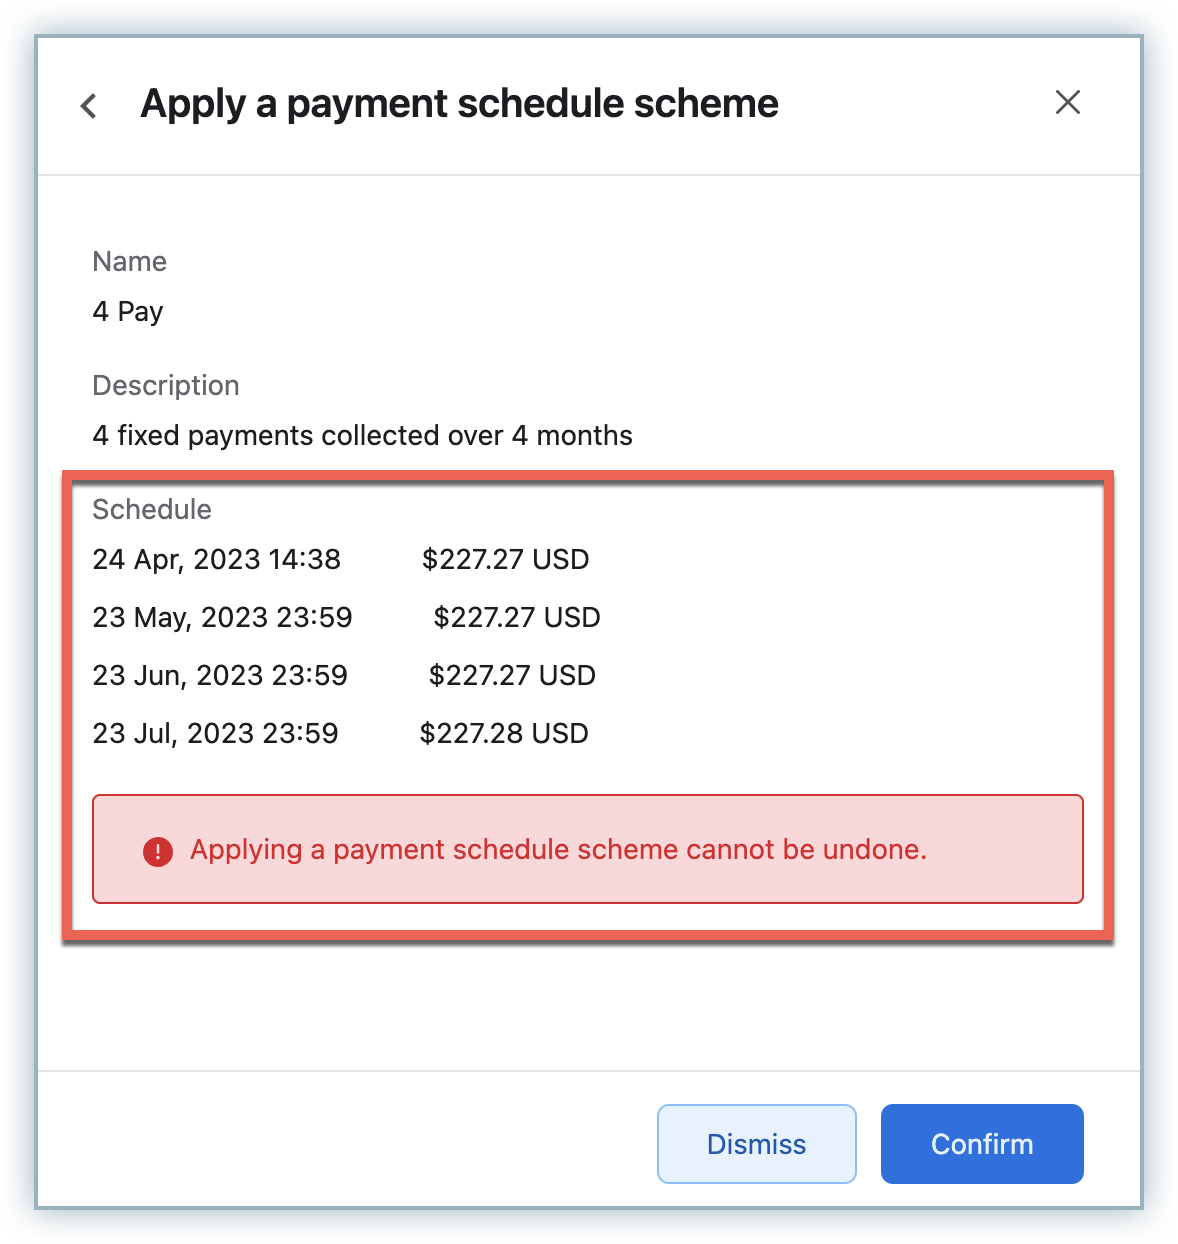Select the '4 Pay' scheme name text
Screen dimensions: 1178x1244
(x=128, y=312)
